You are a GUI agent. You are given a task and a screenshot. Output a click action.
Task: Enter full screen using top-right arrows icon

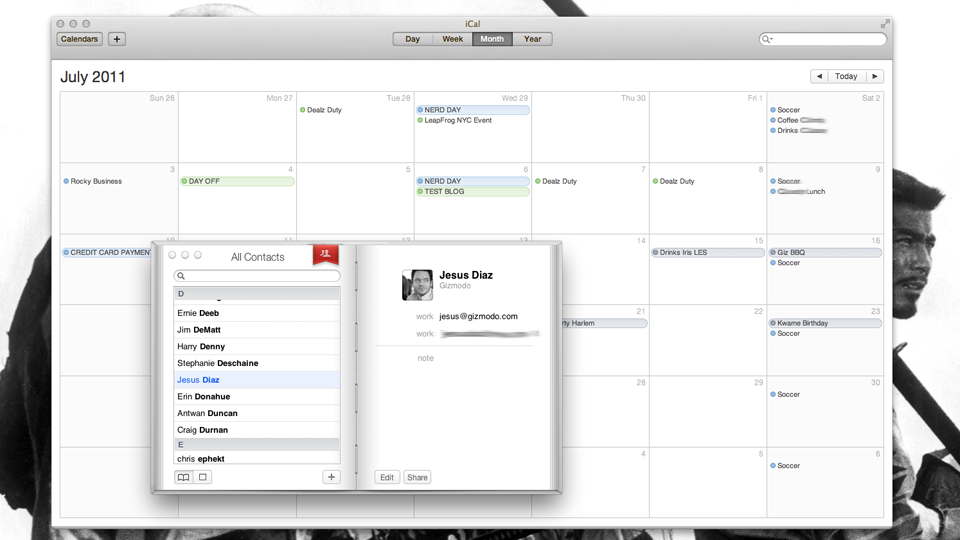point(885,24)
